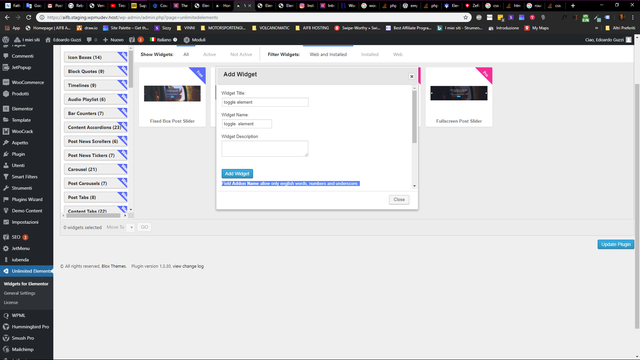Select the Block Quotes (9) category
The width and height of the screenshot is (640, 360).
[x=96, y=71]
